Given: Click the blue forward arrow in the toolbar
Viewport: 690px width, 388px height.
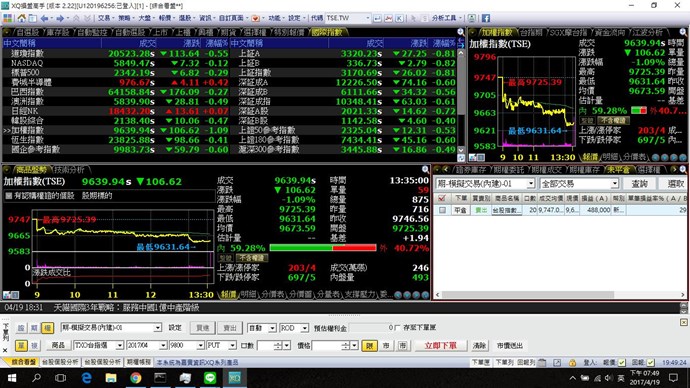Looking at the screenshot, I should 60,18.
